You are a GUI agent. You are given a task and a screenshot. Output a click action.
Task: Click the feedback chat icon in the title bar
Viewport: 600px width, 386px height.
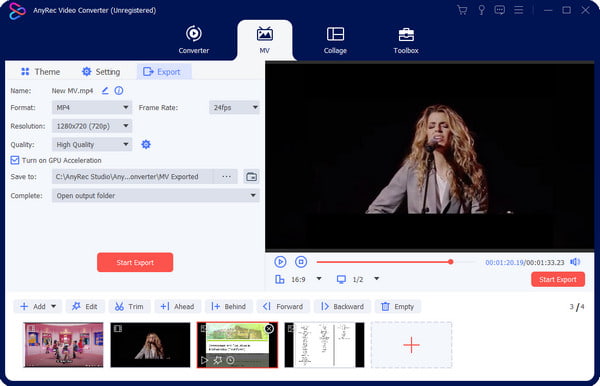click(499, 10)
